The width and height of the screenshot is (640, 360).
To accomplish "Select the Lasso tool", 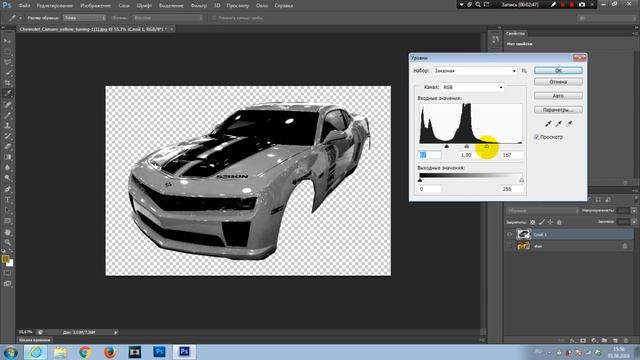I will 7,62.
